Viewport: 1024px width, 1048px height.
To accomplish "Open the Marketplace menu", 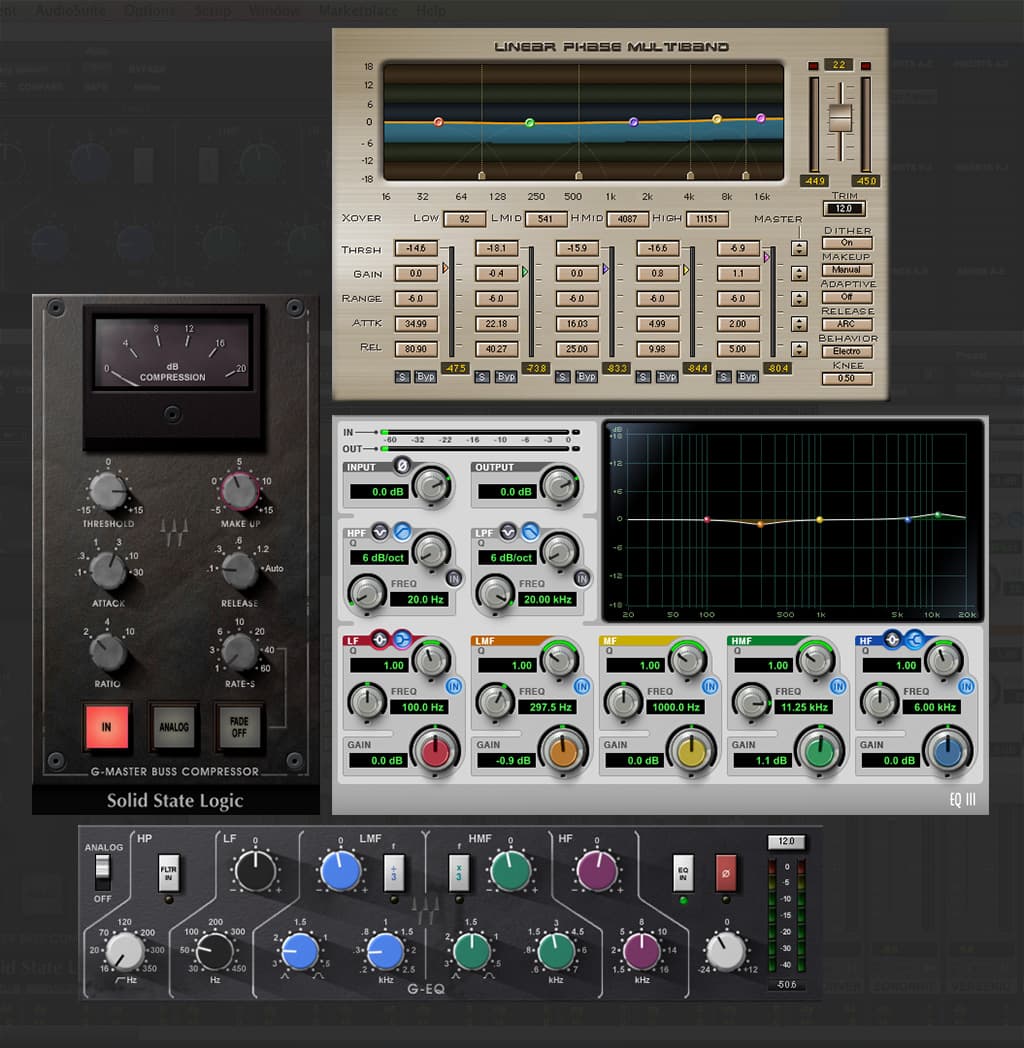I will coord(358,11).
